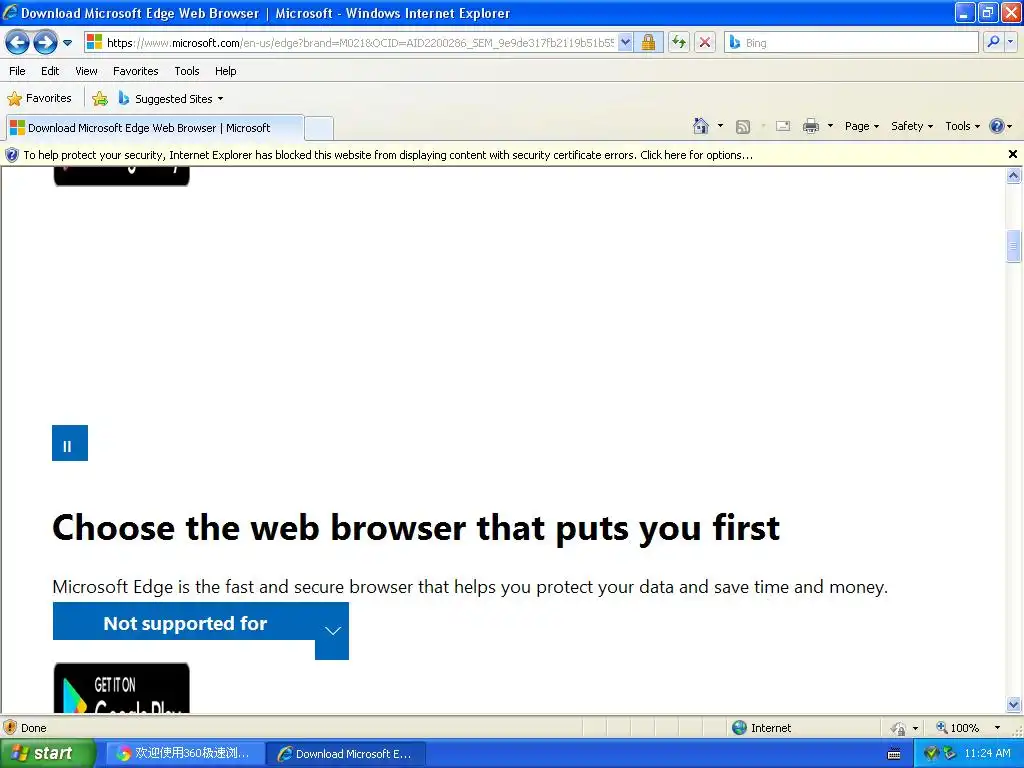Open the View menu

coord(86,71)
